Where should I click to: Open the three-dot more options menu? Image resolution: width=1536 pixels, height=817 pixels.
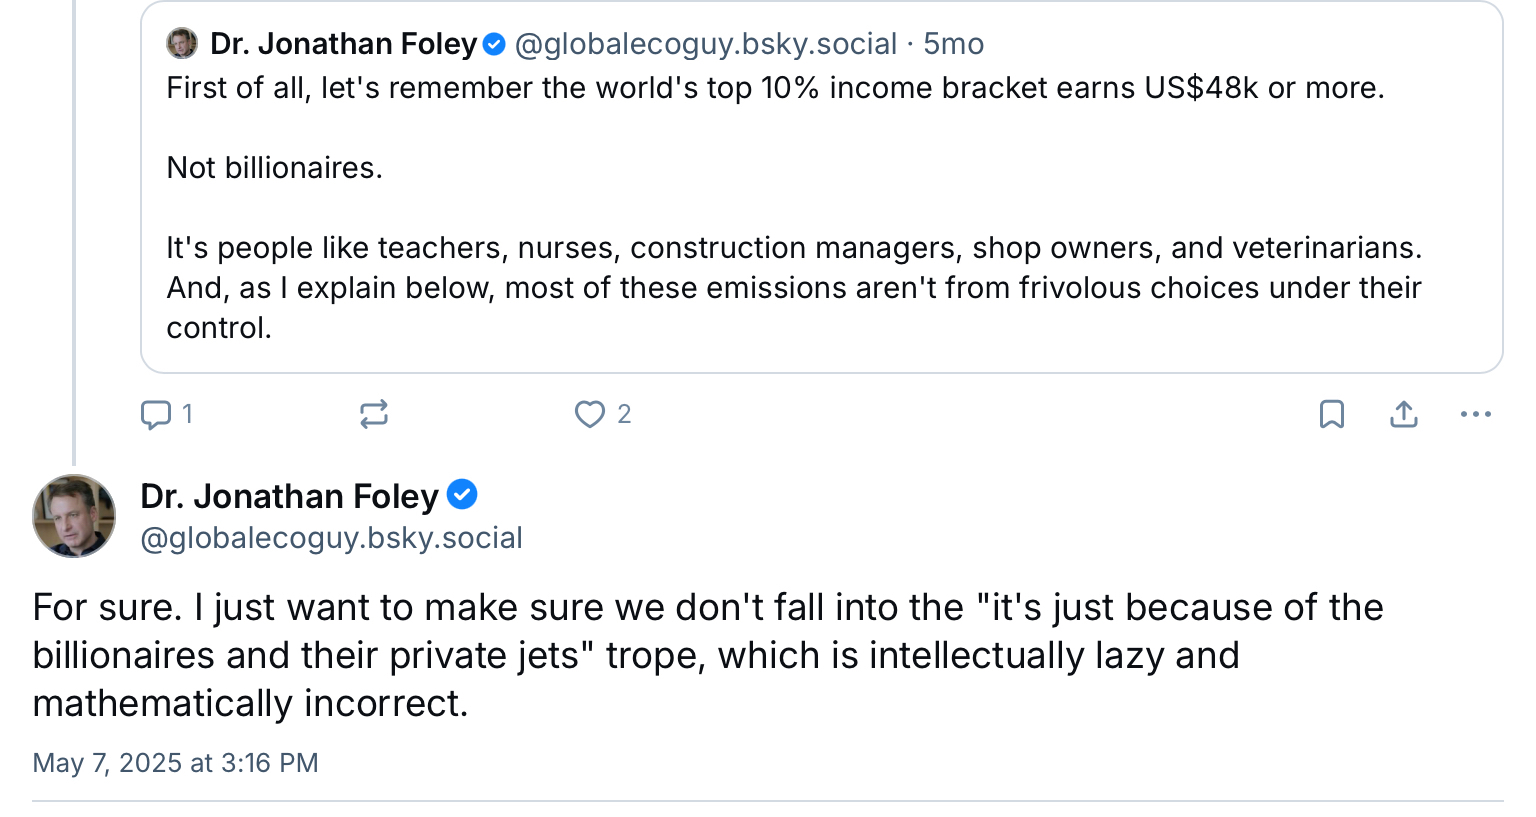coord(1476,414)
